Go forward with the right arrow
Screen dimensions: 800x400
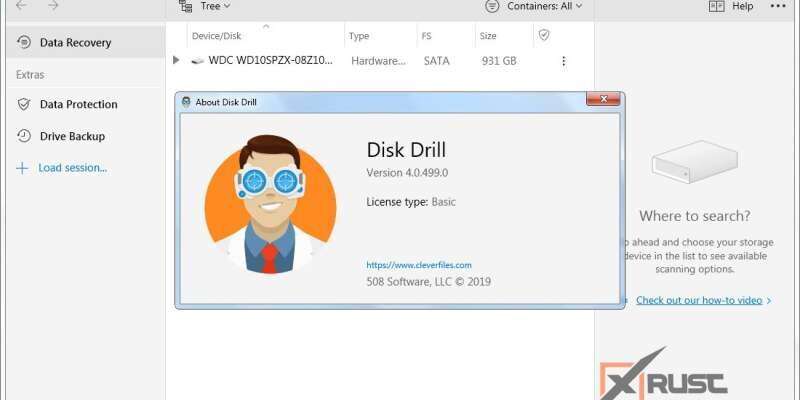coord(53,6)
